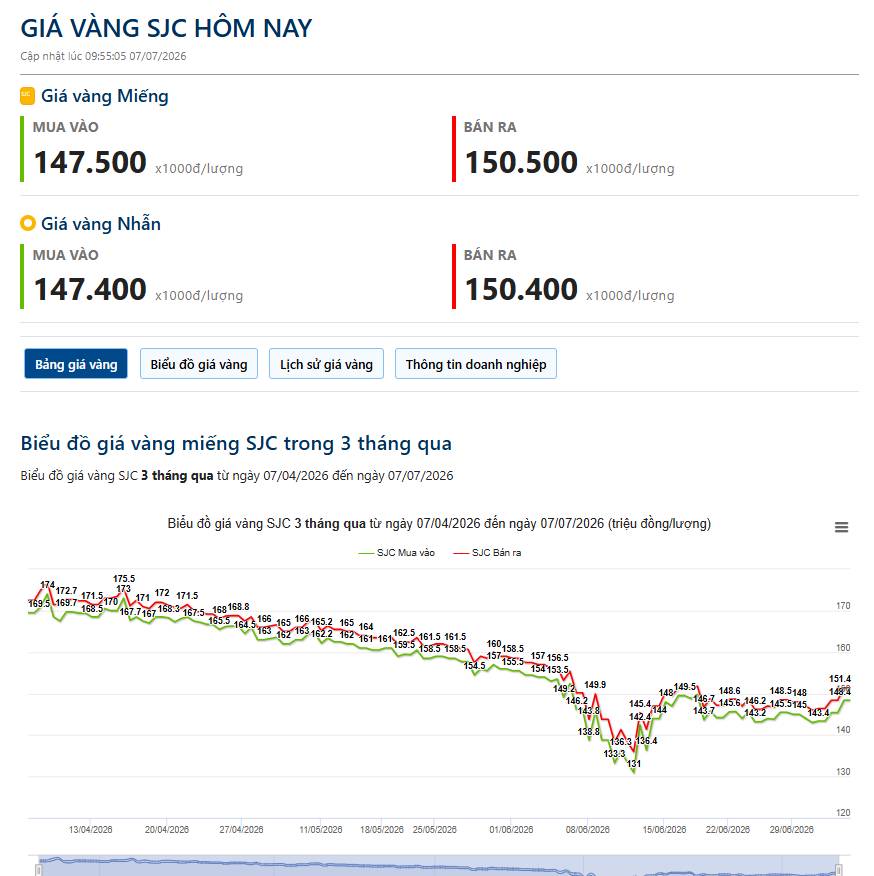
Task: Toggle SJC Bán ra series in legend
Action: pyautogui.click(x=487, y=553)
